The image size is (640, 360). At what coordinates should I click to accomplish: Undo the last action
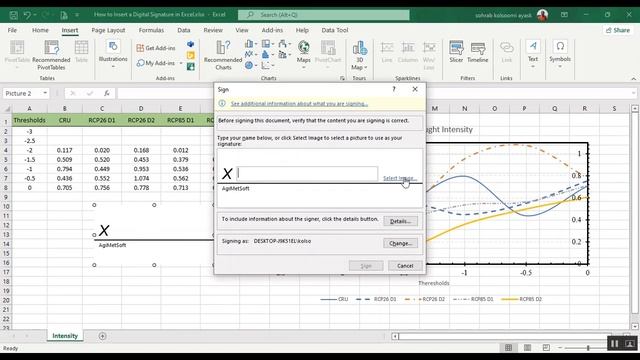pyautogui.click(x=27, y=15)
